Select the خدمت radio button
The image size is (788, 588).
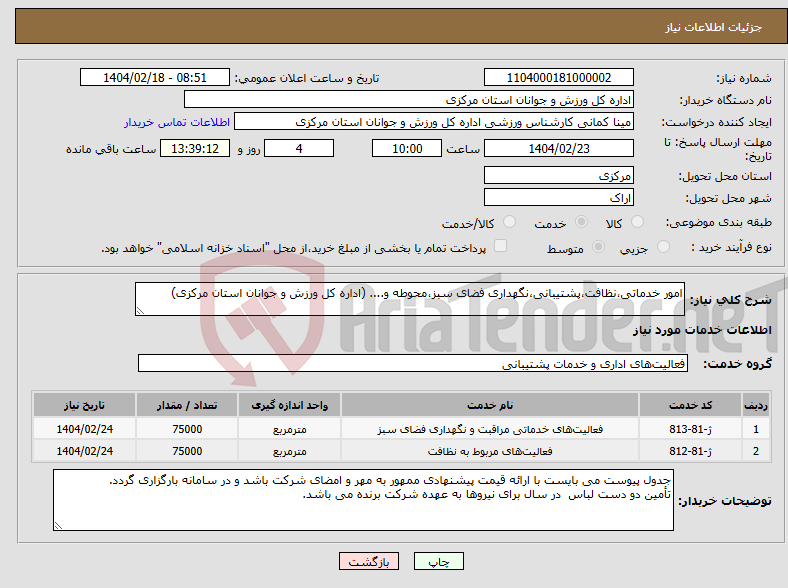pos(581,222)
